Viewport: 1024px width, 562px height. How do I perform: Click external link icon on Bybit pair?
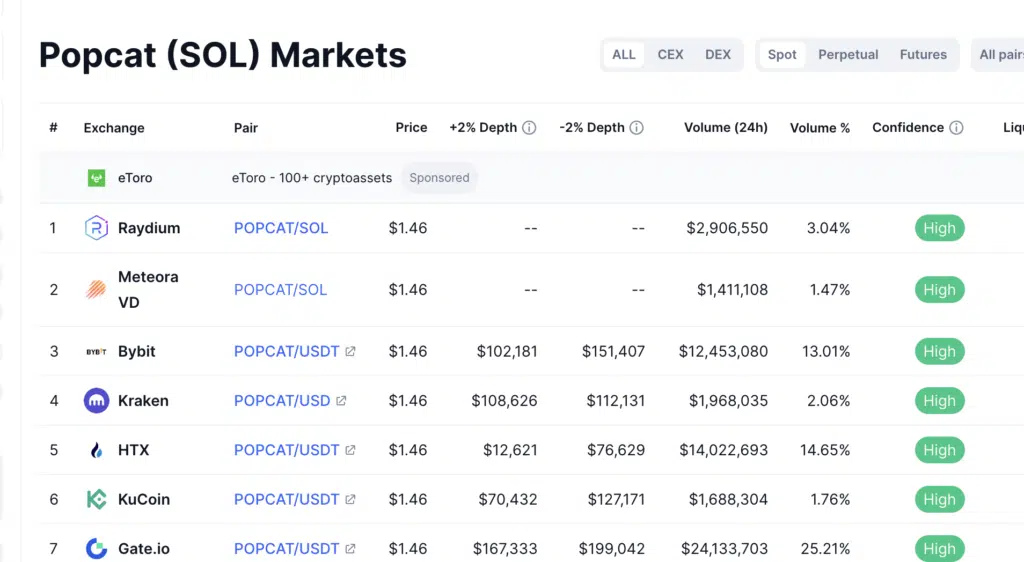pyautogui.click(x=350, y=351)
